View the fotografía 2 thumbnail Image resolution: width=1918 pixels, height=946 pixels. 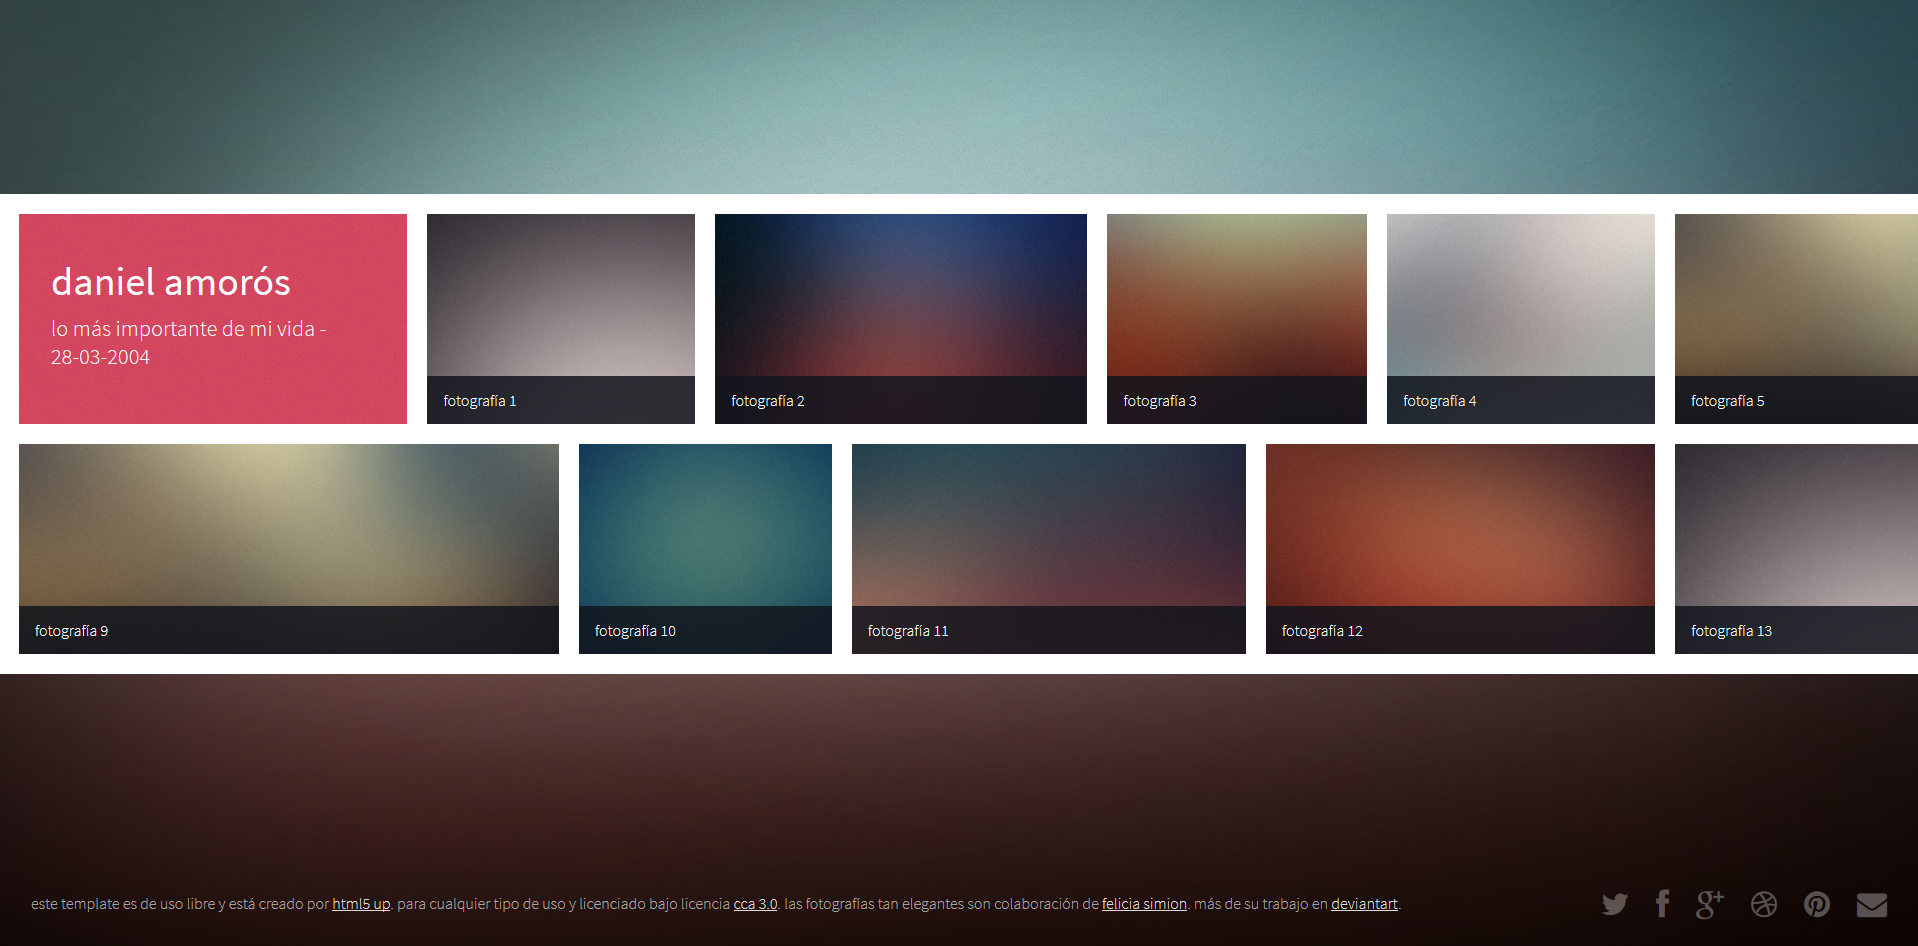point(900,318)
